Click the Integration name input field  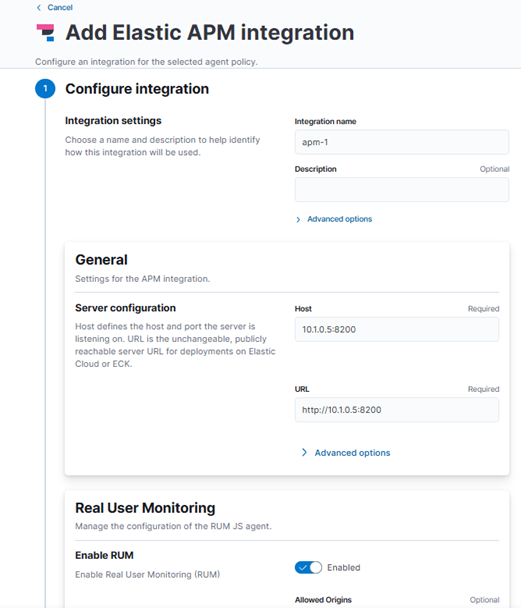pos(402,142)
